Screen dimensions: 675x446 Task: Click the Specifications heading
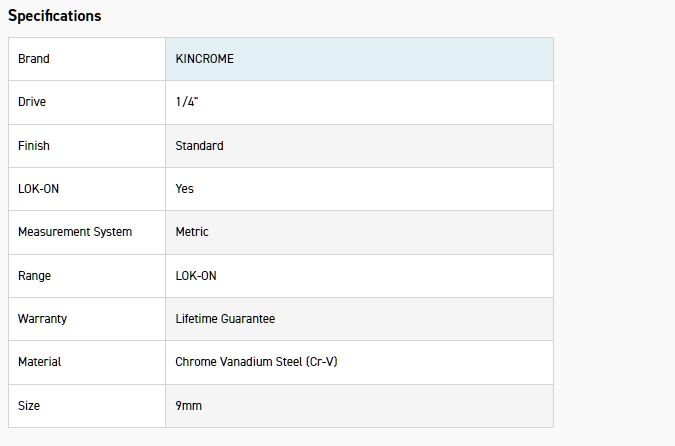coord(54,16)
